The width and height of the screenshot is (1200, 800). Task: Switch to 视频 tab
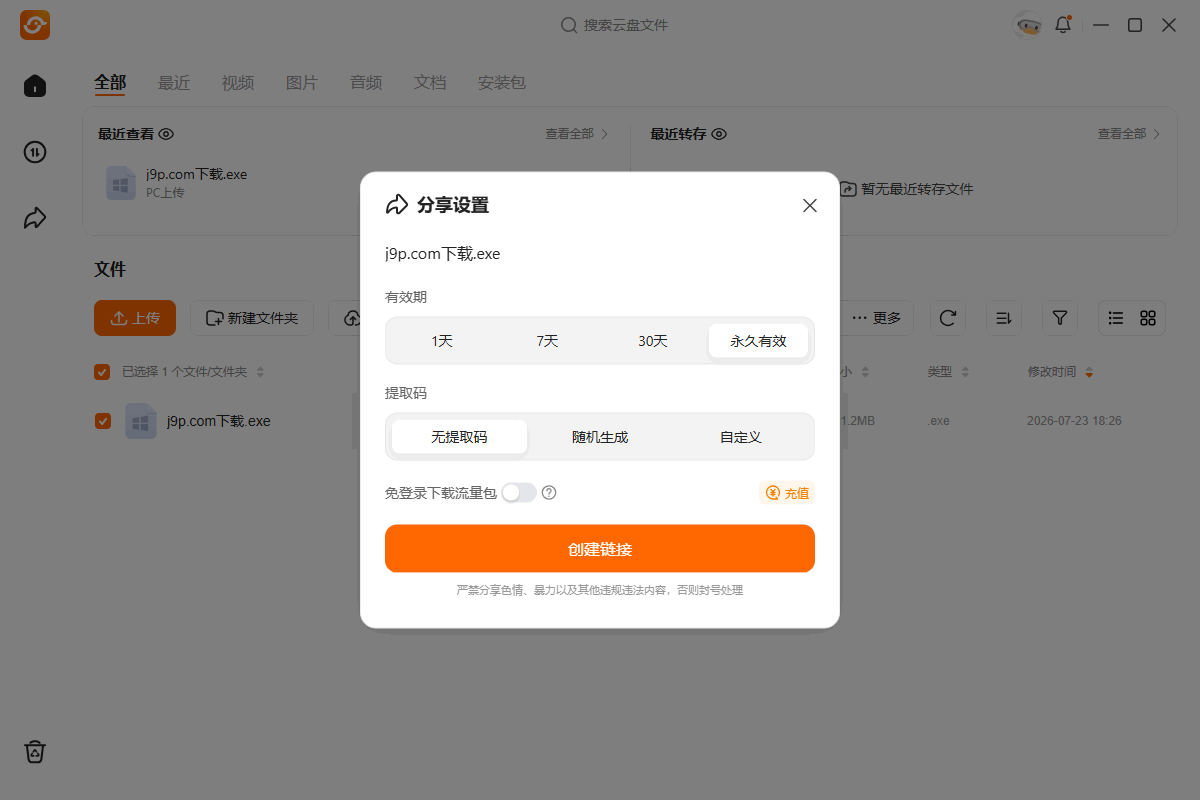pyautogui.click(x=238, y=83)
